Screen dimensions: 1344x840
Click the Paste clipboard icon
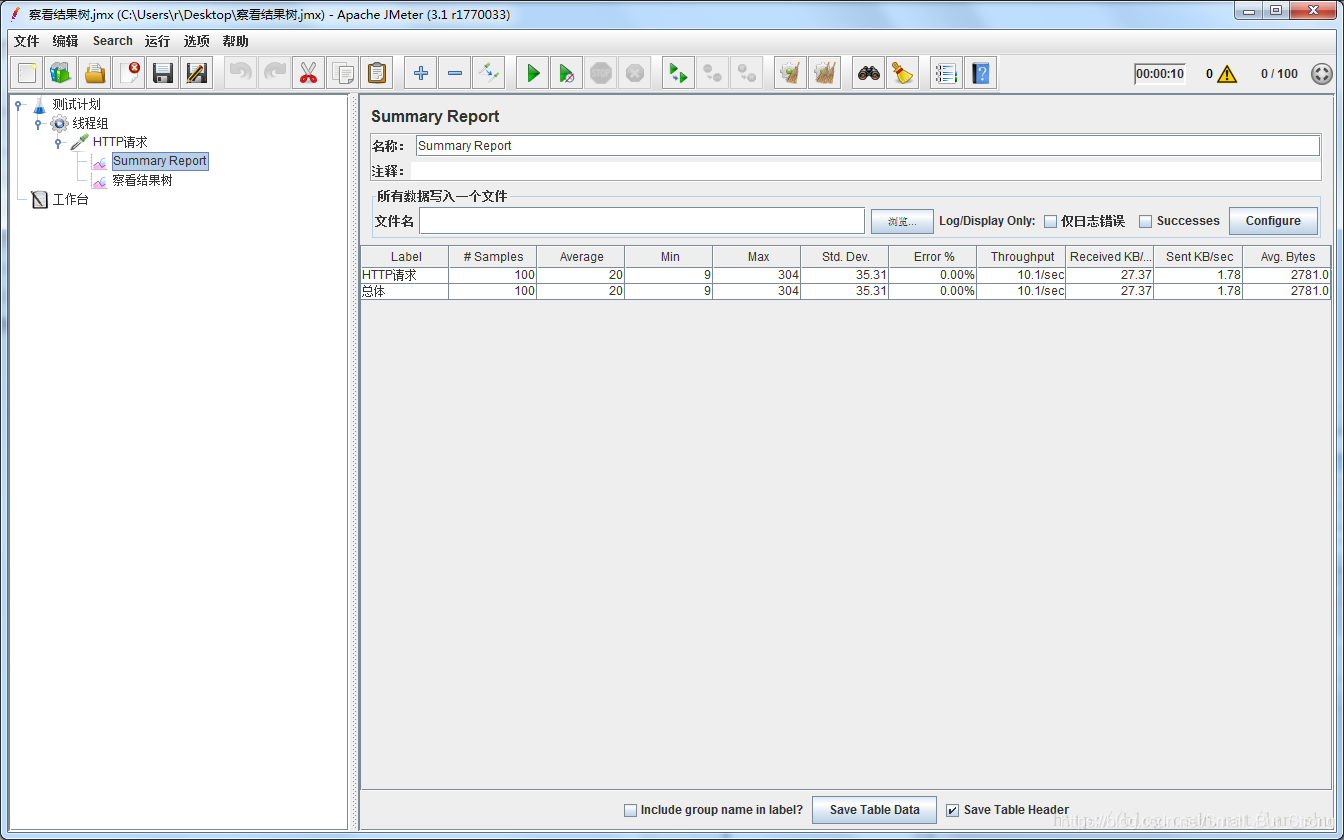pos(377,73)
